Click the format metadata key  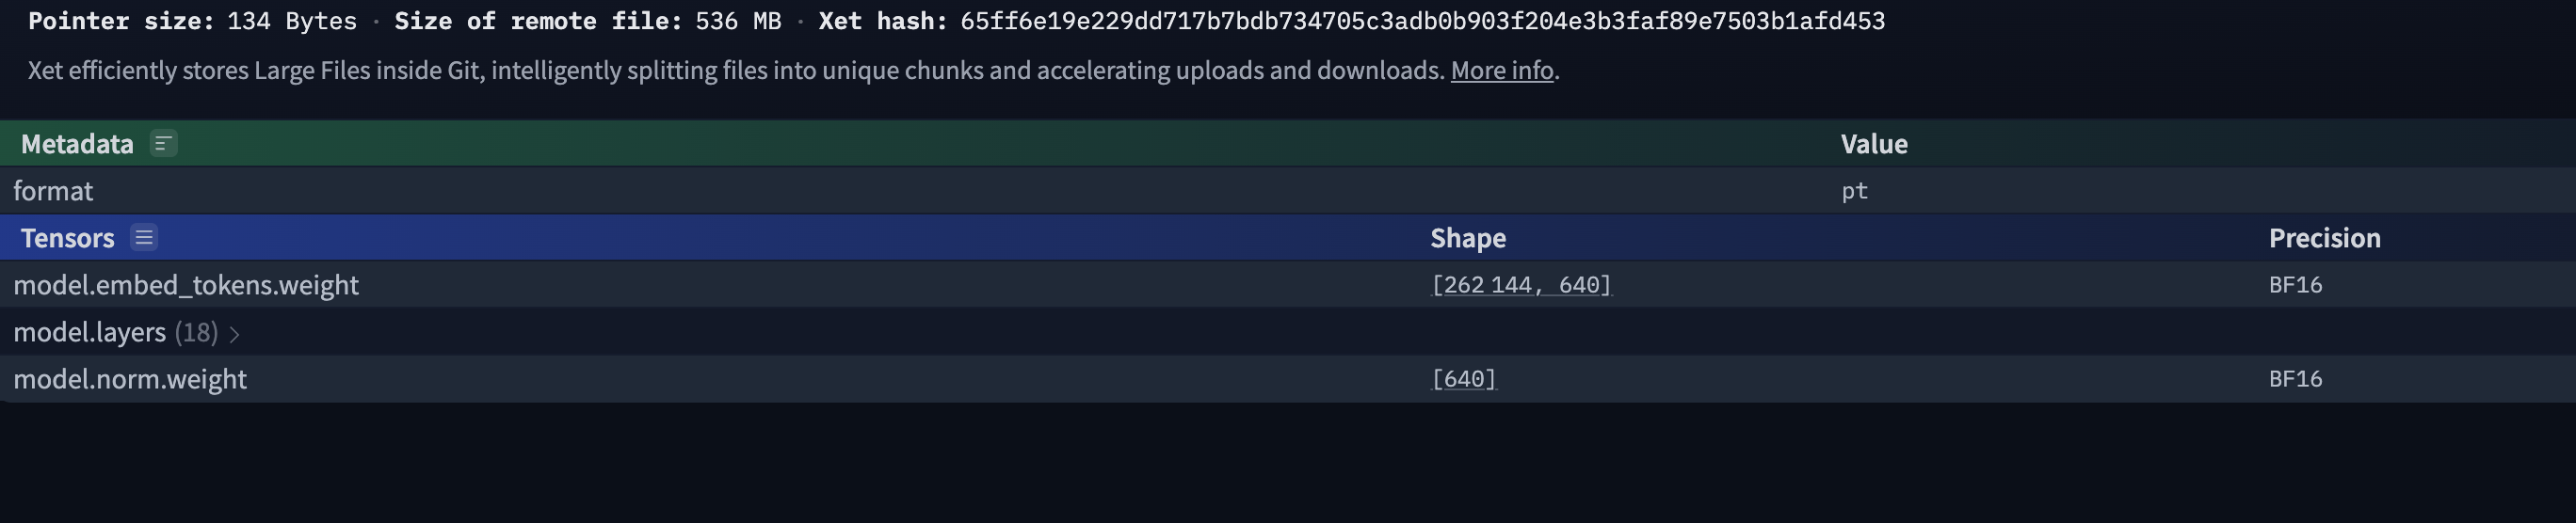tap(53, 191)
